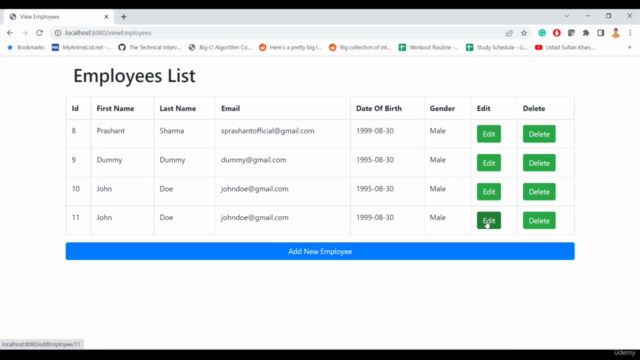Open MyAnimeList.net bookmark
This screenshot has height=360, width=640.
[81, 47]
